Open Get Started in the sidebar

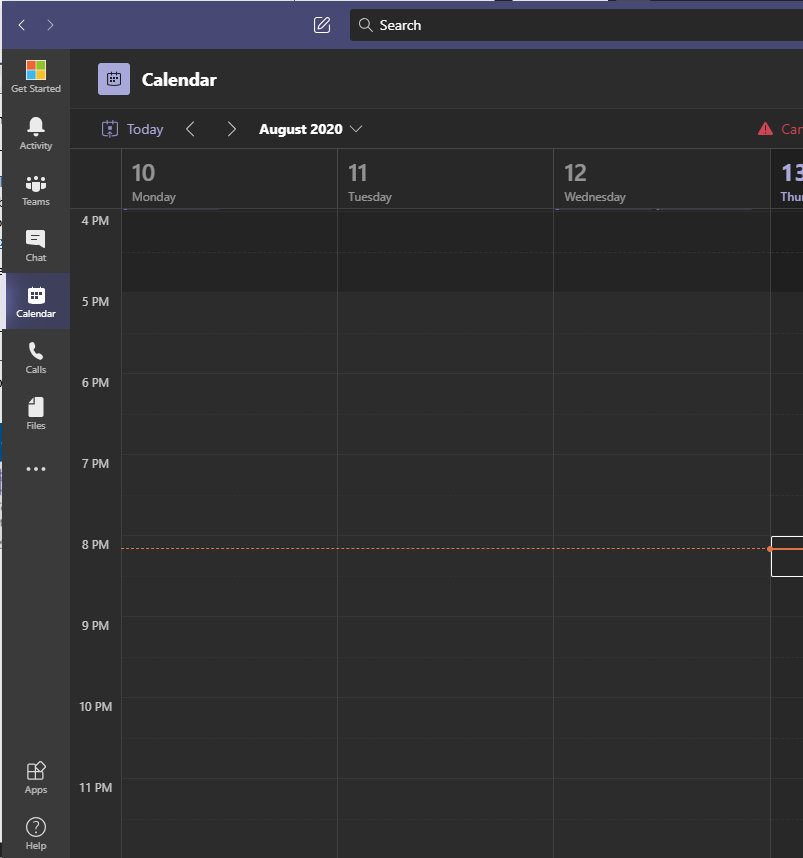tap(36, 77)
